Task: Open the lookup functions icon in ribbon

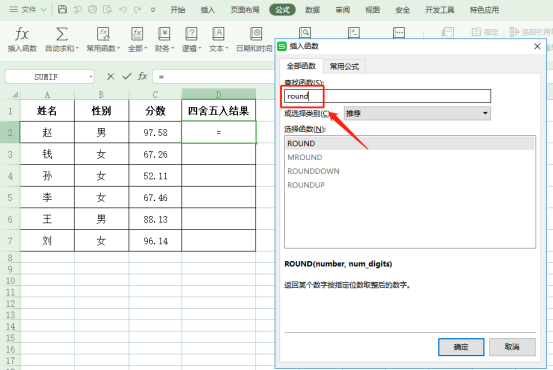Action: (305, 33)
